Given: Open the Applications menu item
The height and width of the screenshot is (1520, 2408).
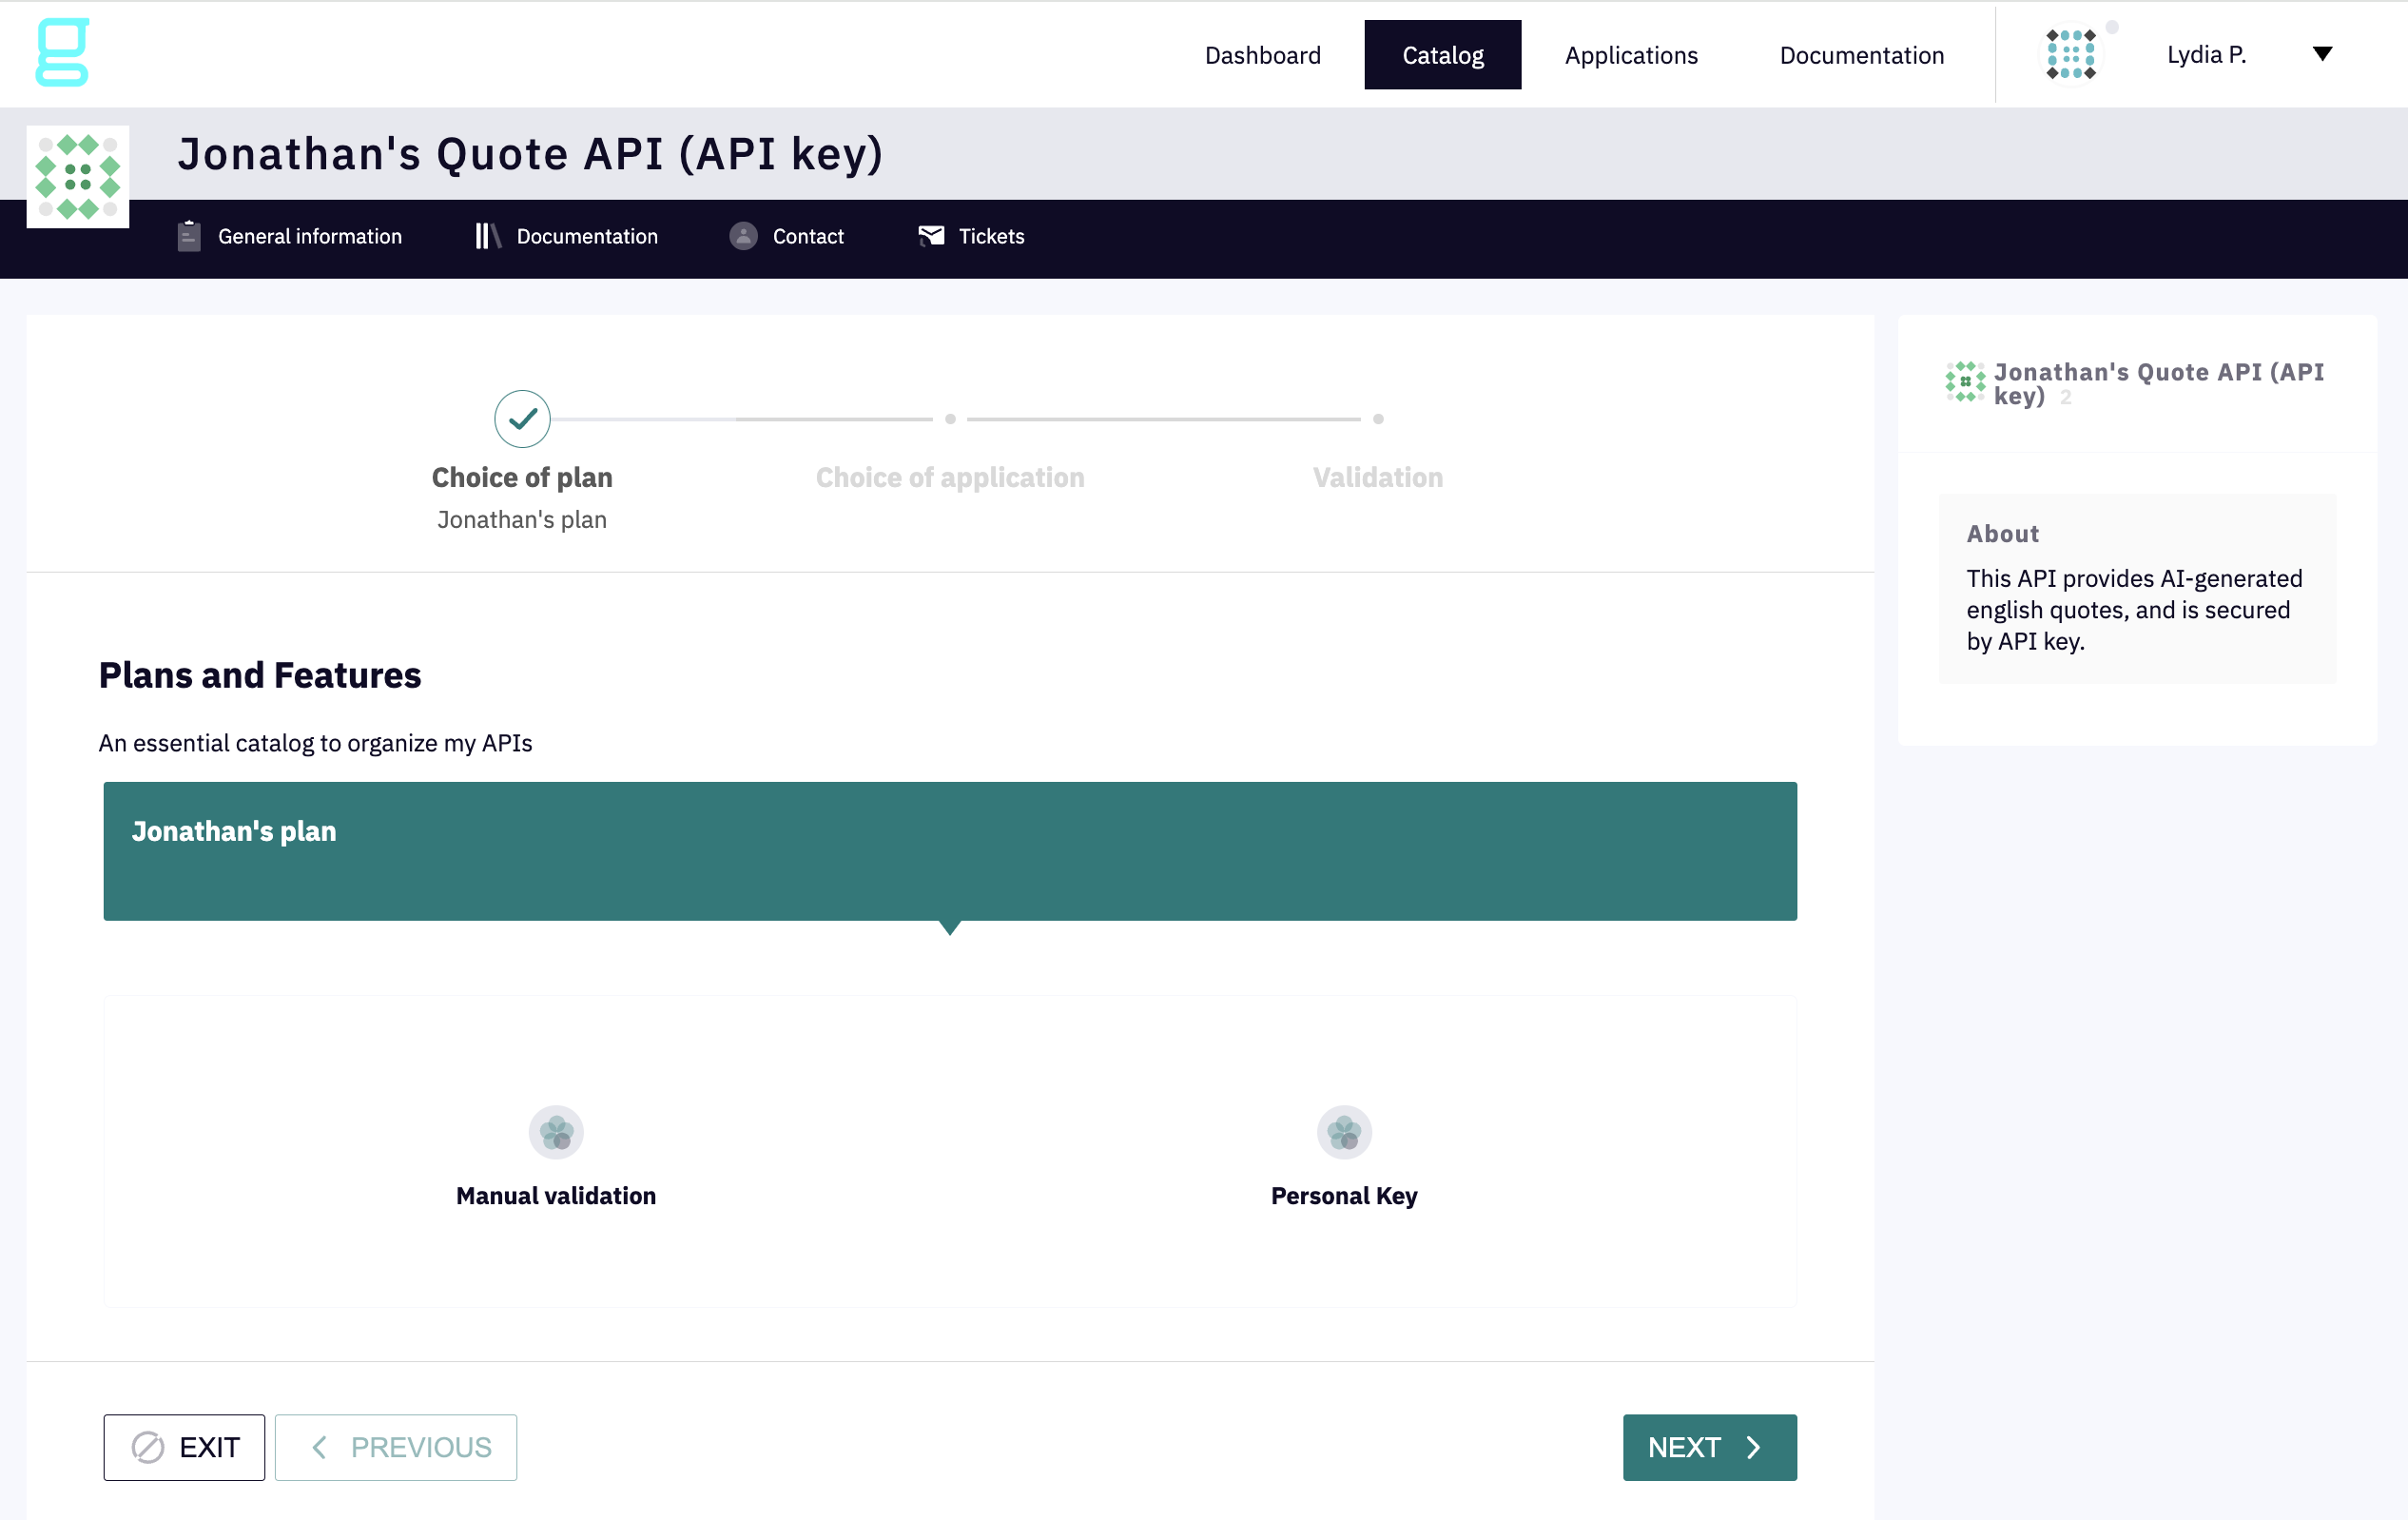Looking at the screenshot, I should pos(1630,55).
